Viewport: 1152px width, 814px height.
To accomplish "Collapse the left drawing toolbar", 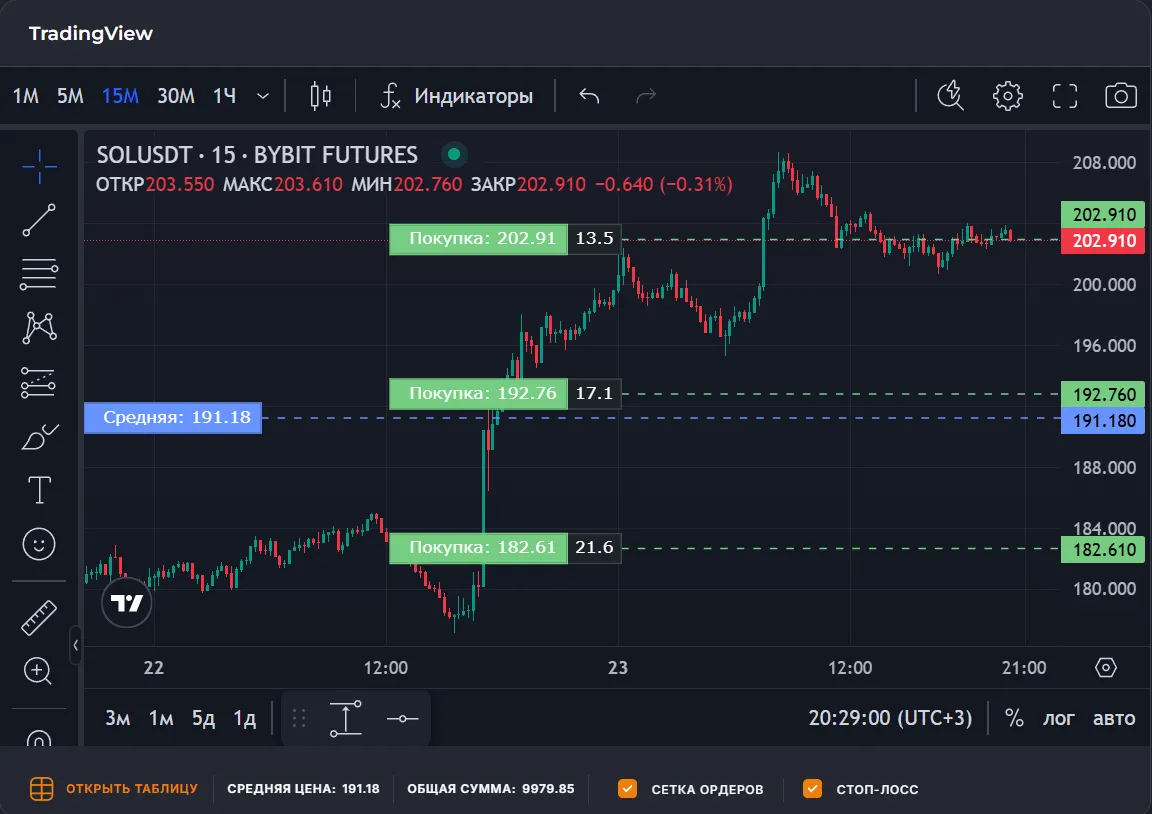I will pos(76,645).
